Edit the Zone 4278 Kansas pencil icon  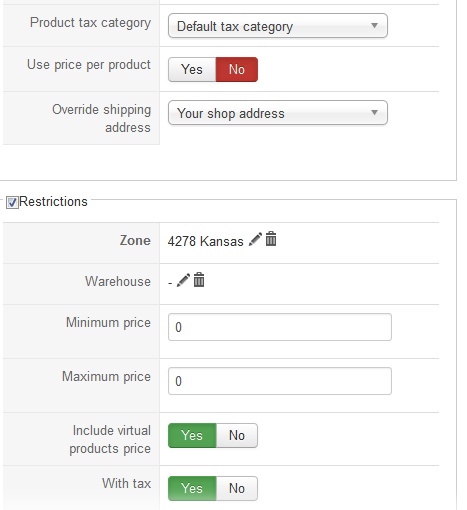[x=255, y=239]
